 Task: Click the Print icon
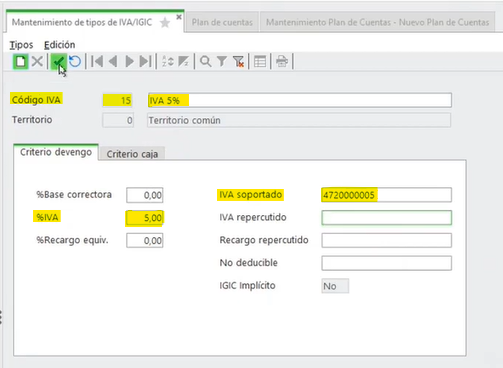pos(282,61)
